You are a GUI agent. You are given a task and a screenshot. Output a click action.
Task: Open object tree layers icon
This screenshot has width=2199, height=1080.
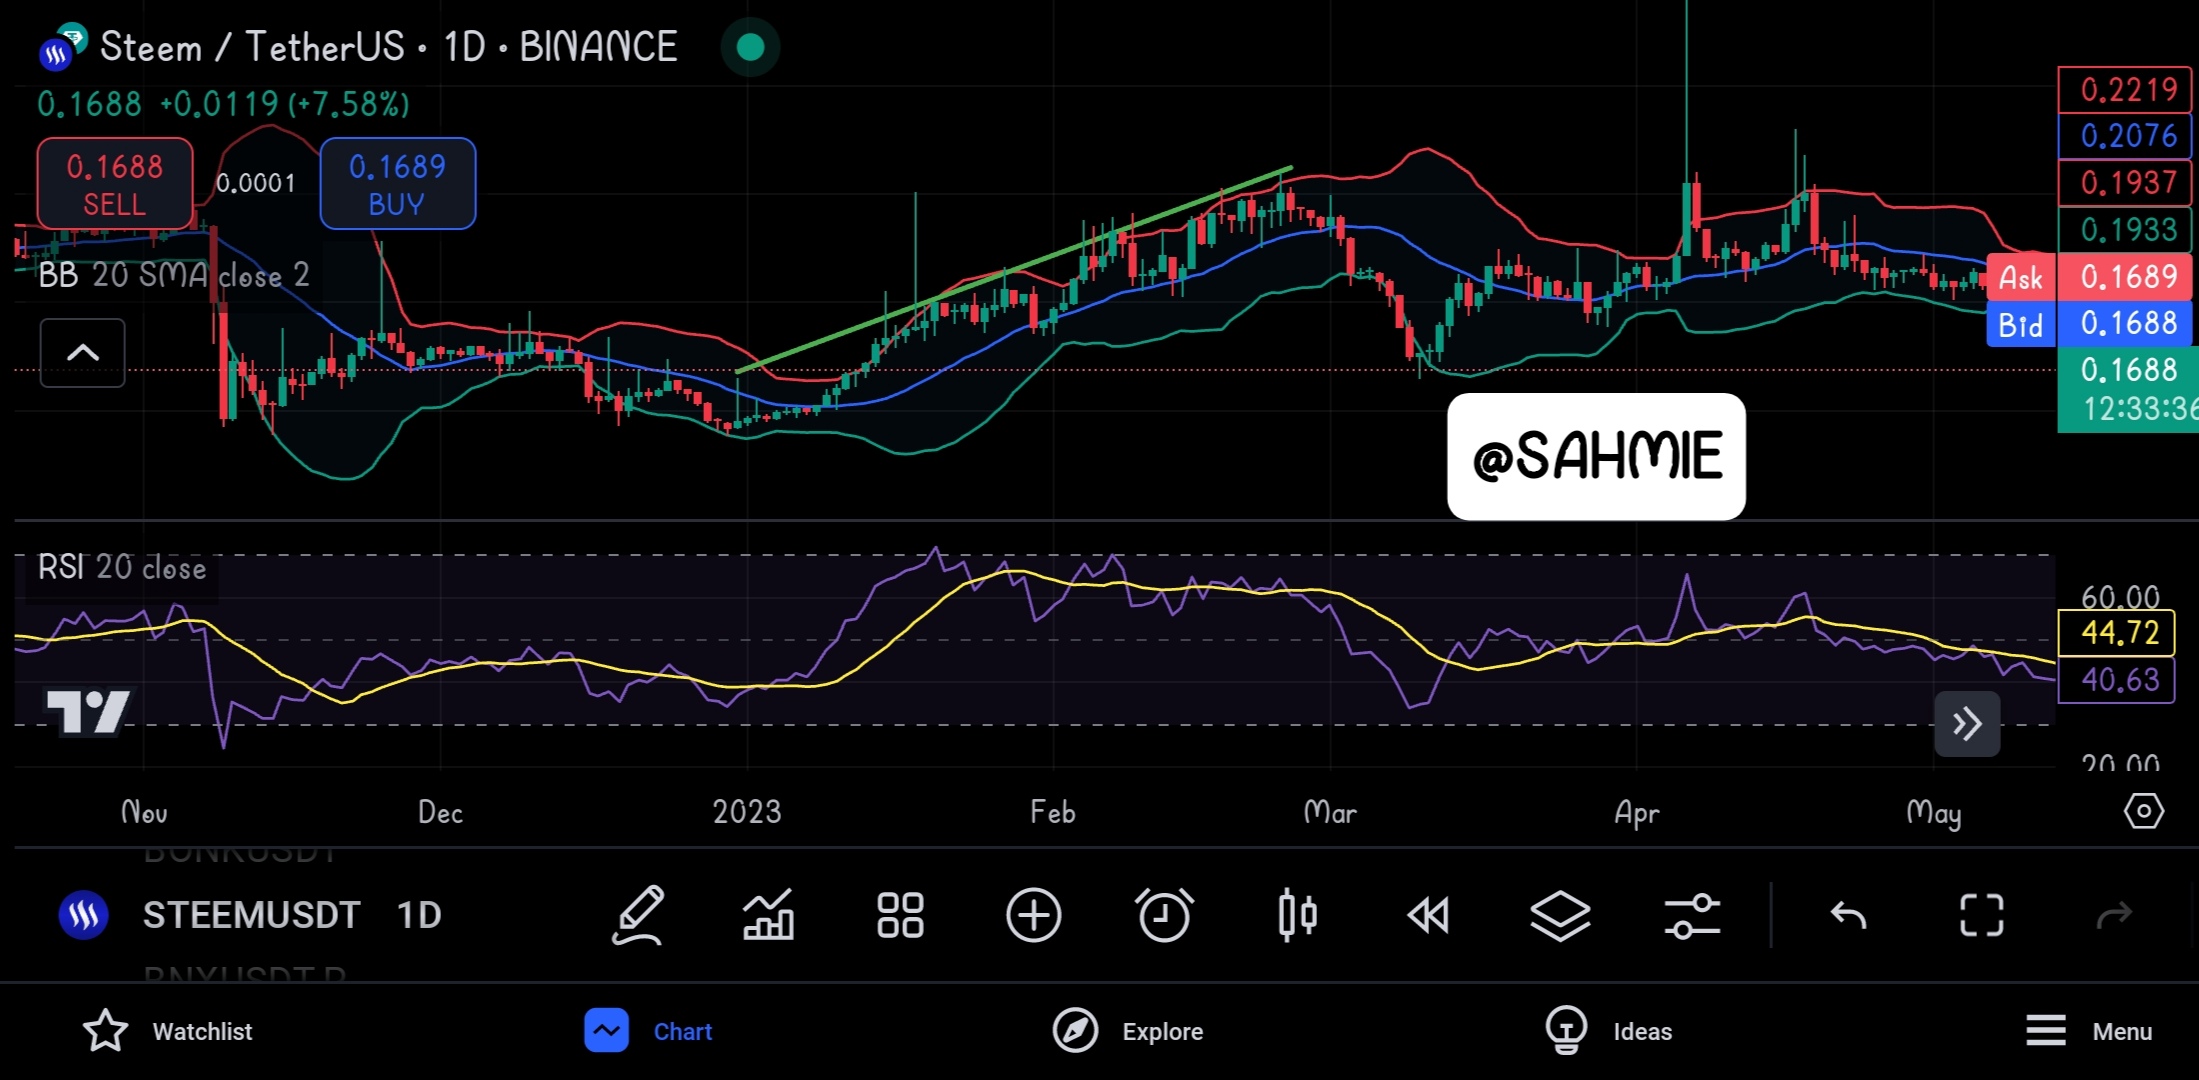[1560, 915]
